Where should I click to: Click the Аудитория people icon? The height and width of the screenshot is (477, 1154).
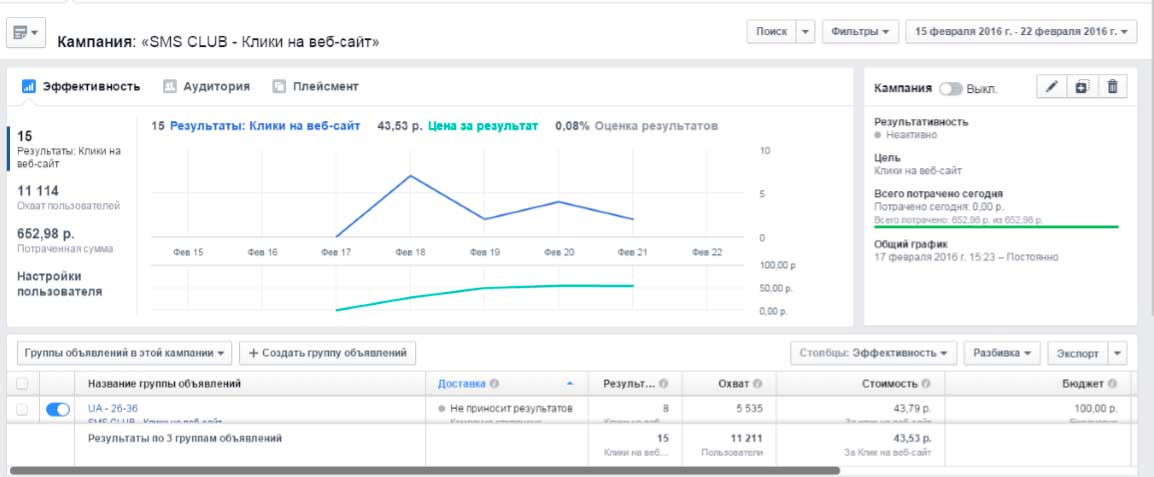tap(170, 86)
